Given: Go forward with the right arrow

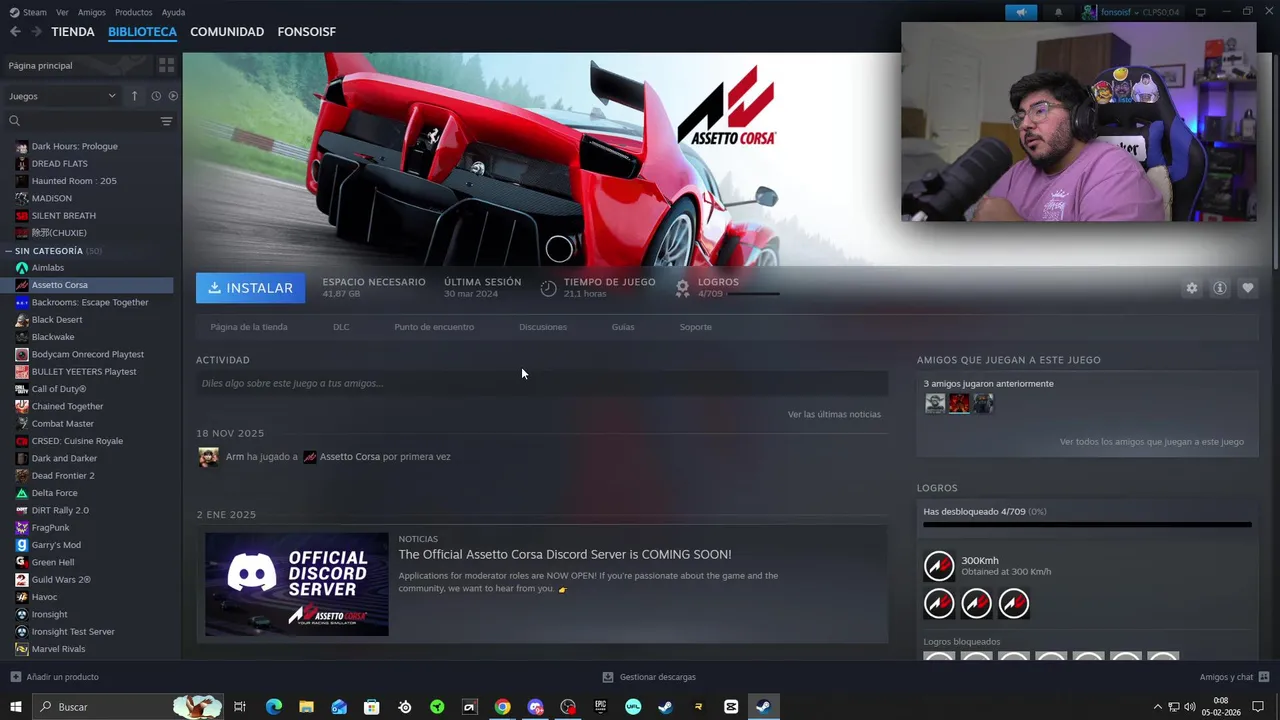Looking at the screenshot, I should (37, 32).
